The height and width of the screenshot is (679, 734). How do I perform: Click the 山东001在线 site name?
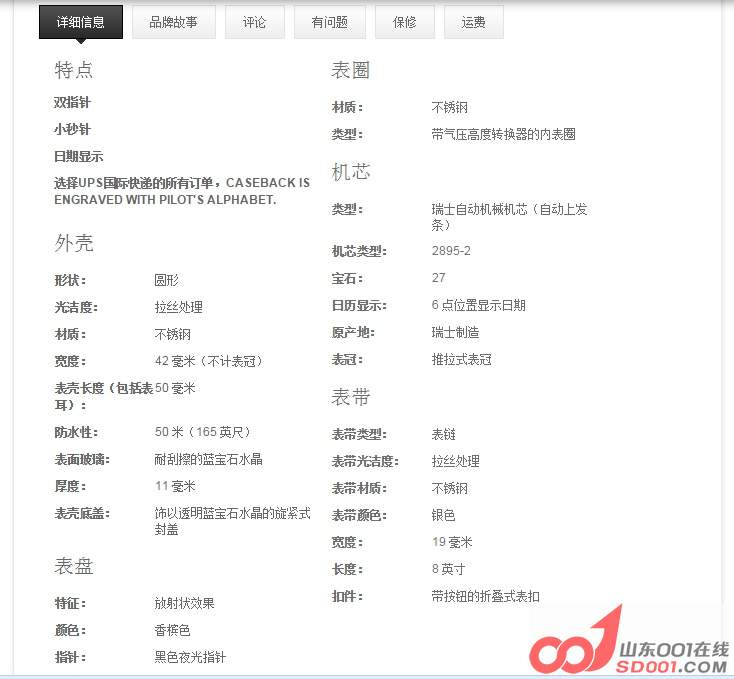[x=676, y=648]
